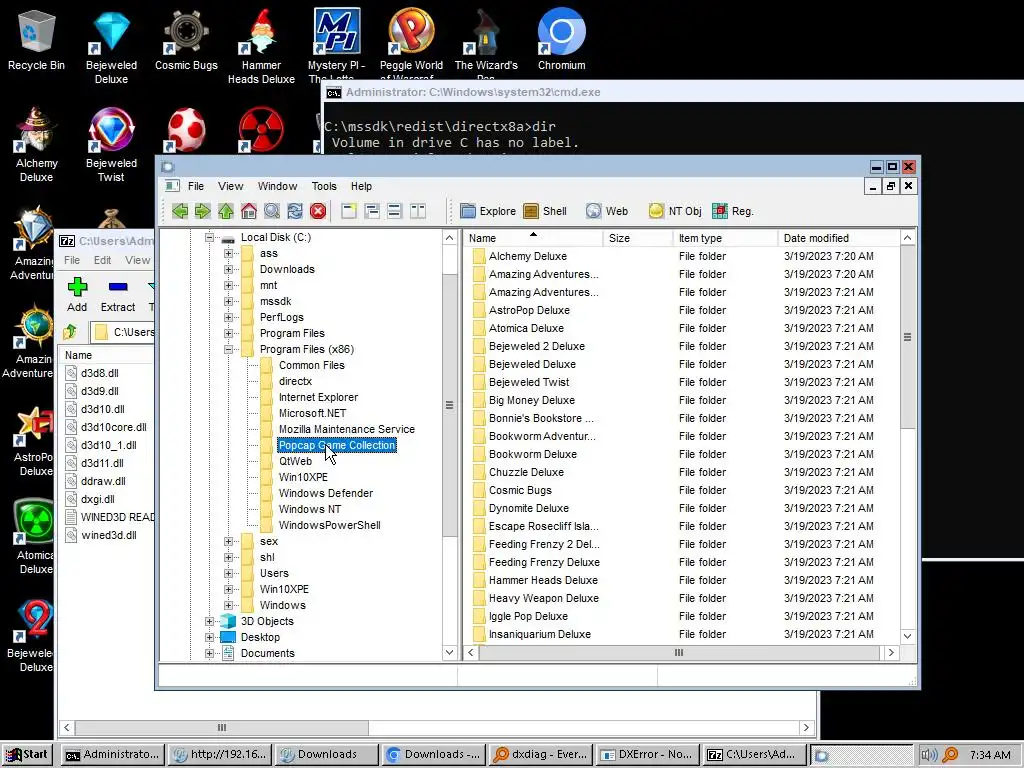Select Popcap Game Collection in tree
1024x768 pixels.
(337, 445)
